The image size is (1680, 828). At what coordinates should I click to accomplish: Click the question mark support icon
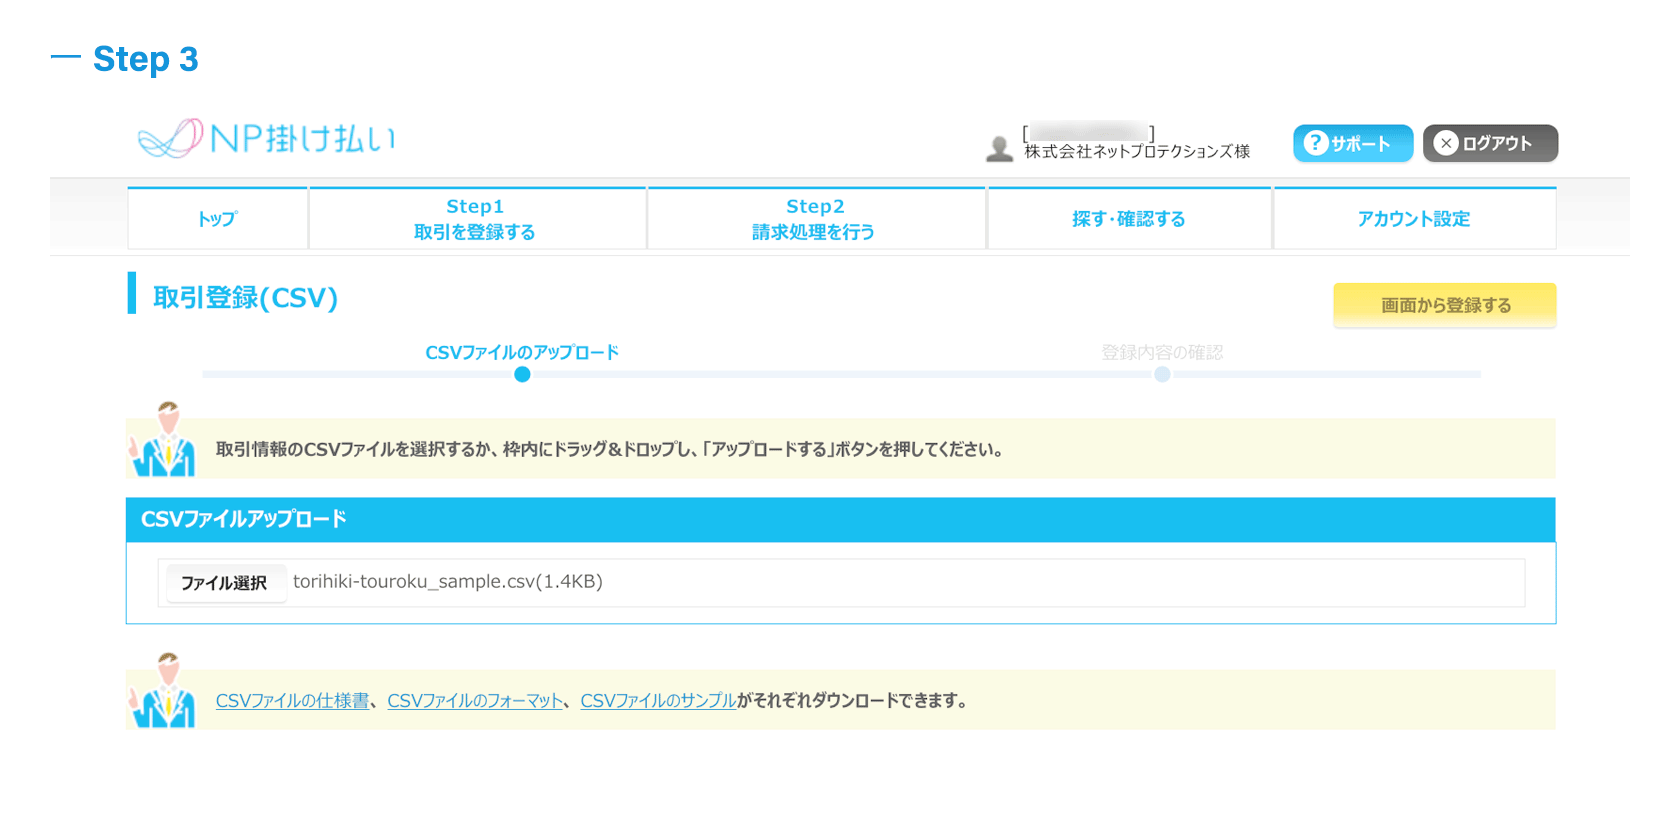pyautogui.click(x=1316, y=143)
